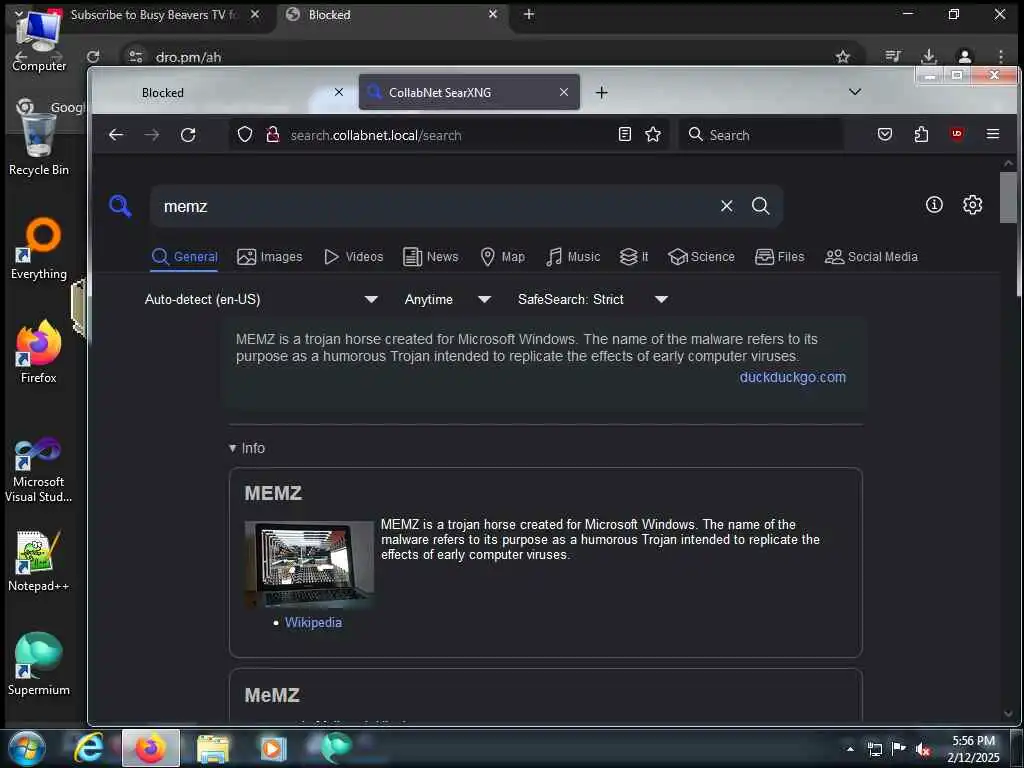The width and height of the screenshot is (1024, 768).
Task: Submit search with the magnifier button
Action: tap(761, 206)
